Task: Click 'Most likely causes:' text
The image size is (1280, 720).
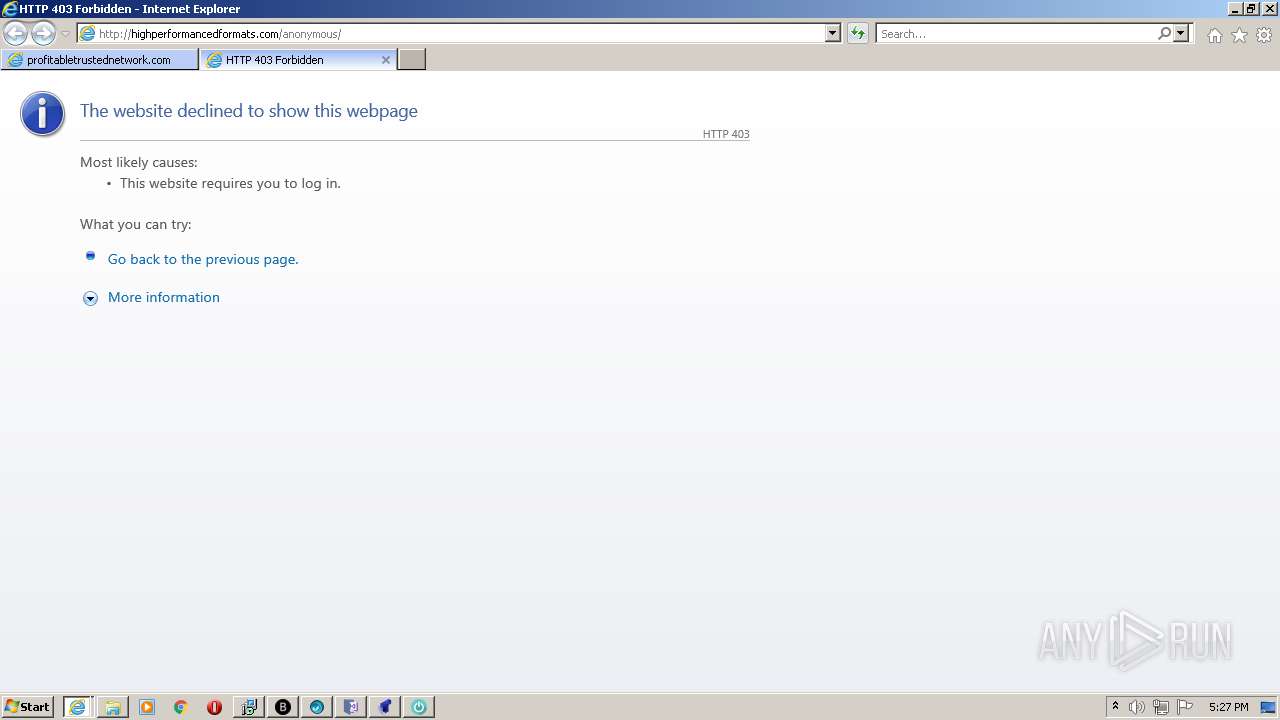Action: pyautogui.click(x=139, y=162)
